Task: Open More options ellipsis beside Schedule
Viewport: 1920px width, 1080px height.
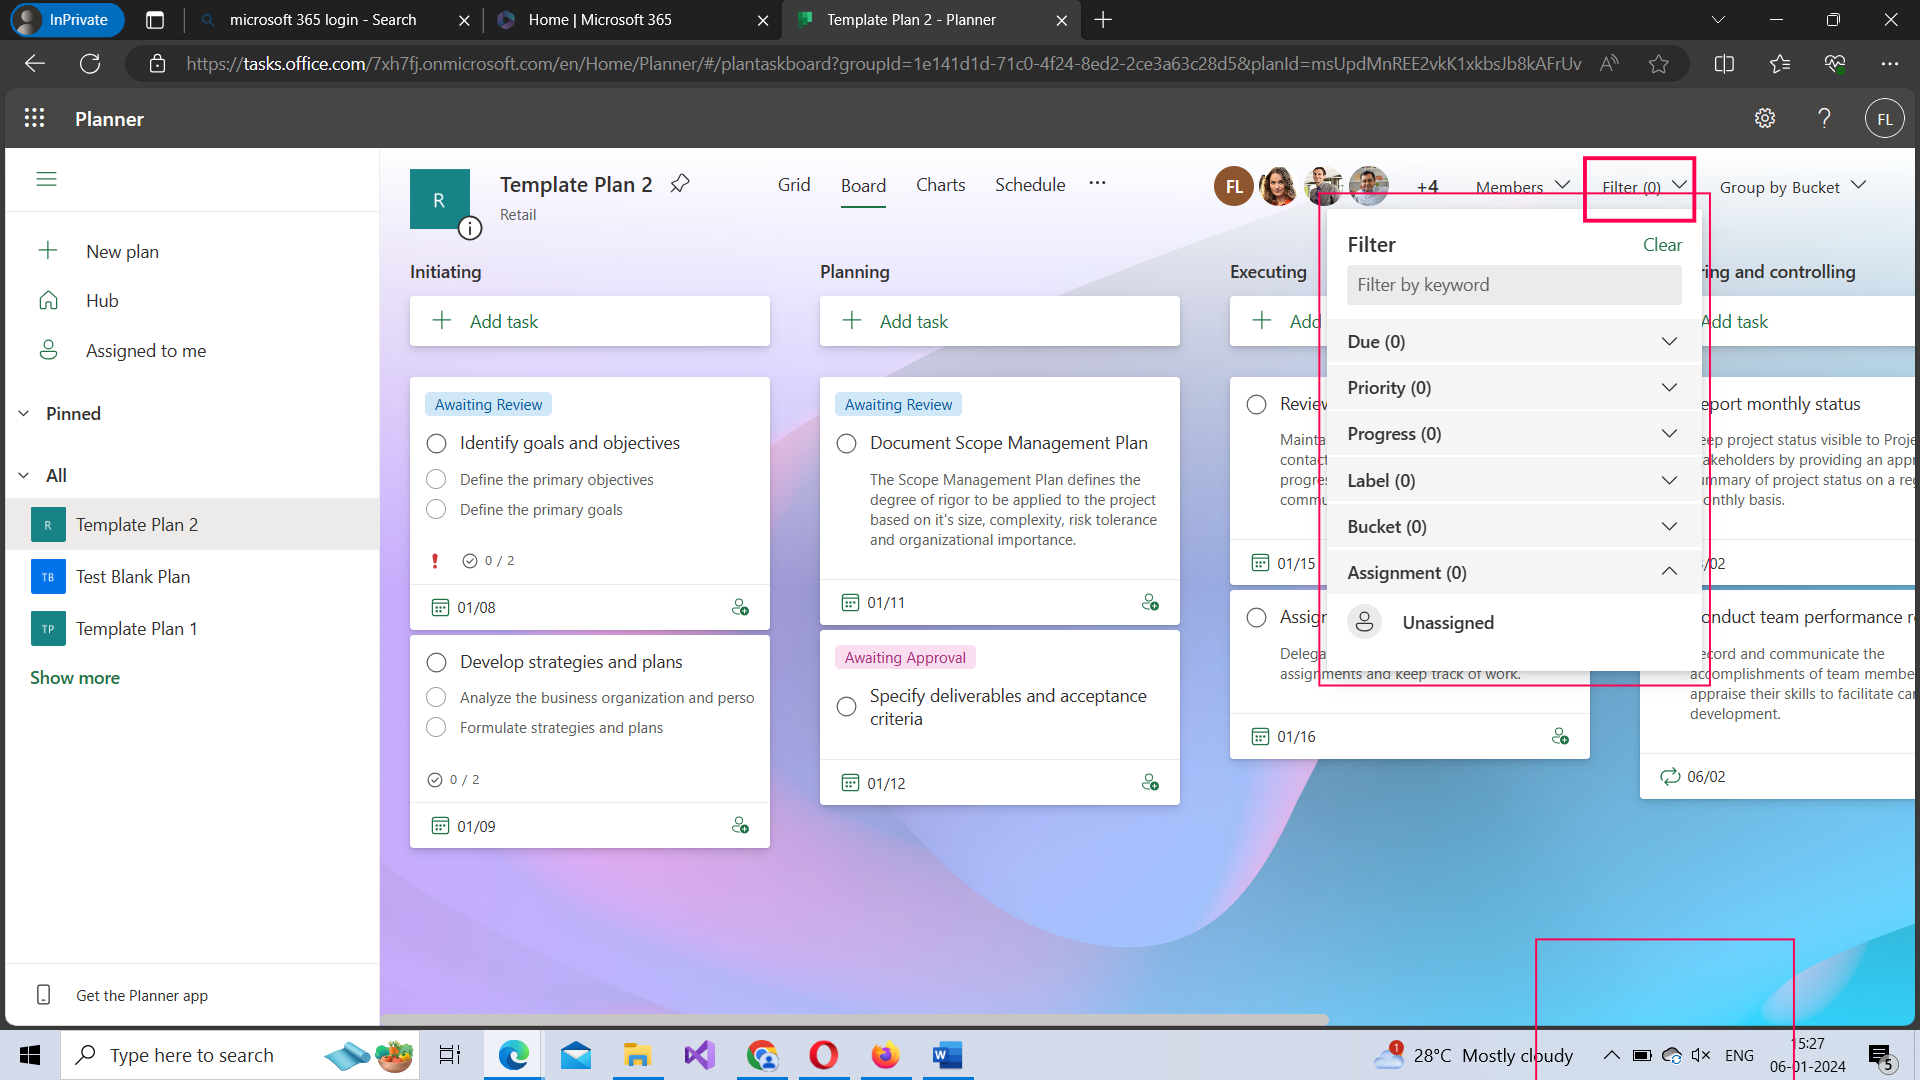Action: [1097, 183]
